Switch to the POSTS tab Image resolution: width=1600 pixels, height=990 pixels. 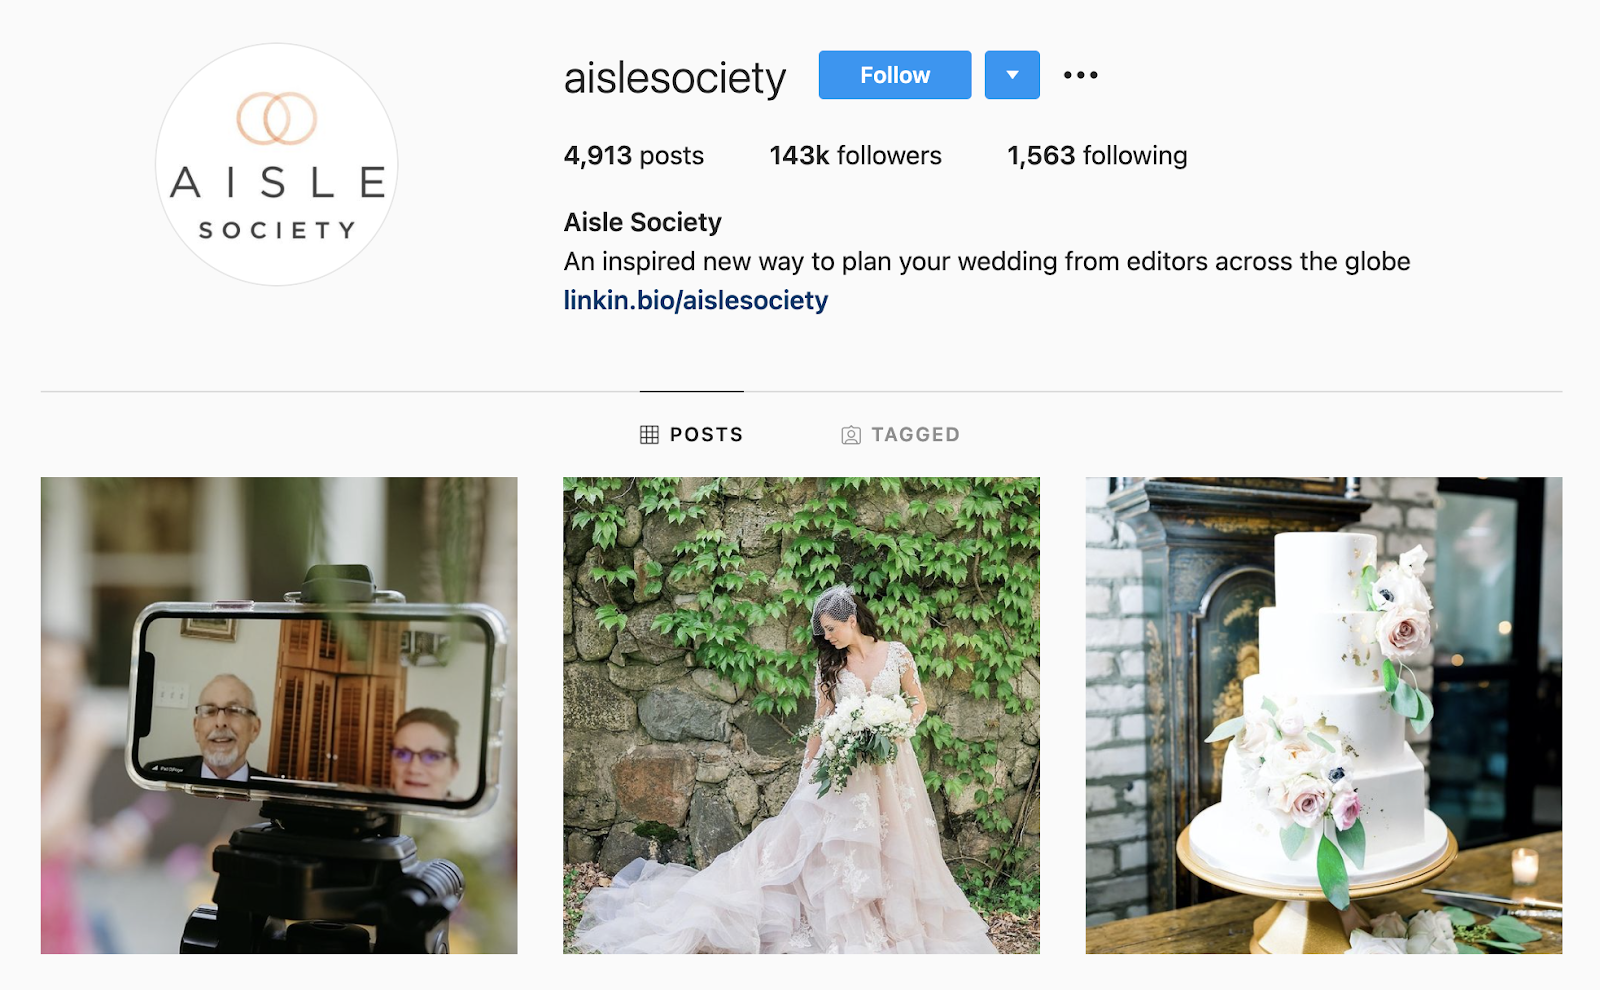pos(691,435)
